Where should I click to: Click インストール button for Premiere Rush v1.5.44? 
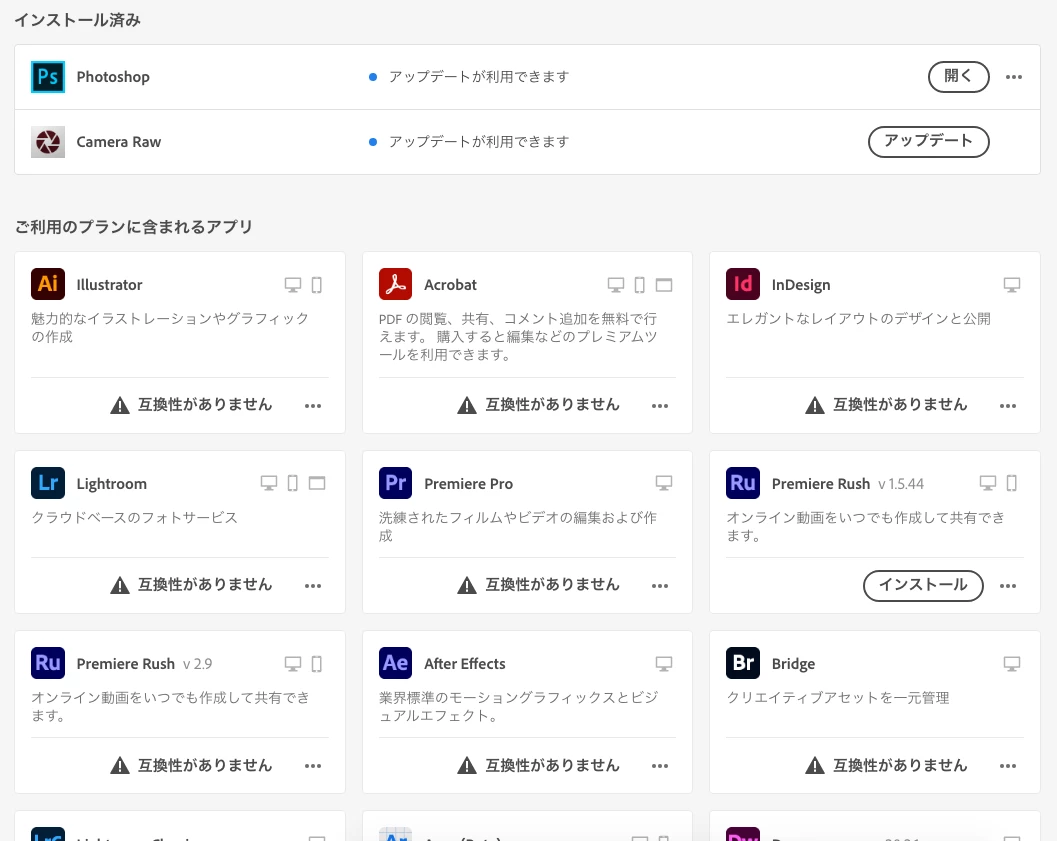pos(923,585)
